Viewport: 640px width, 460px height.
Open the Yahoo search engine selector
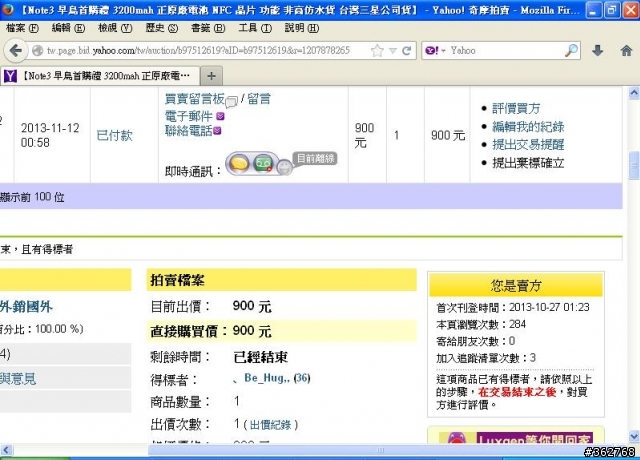[x=435, y=51]
